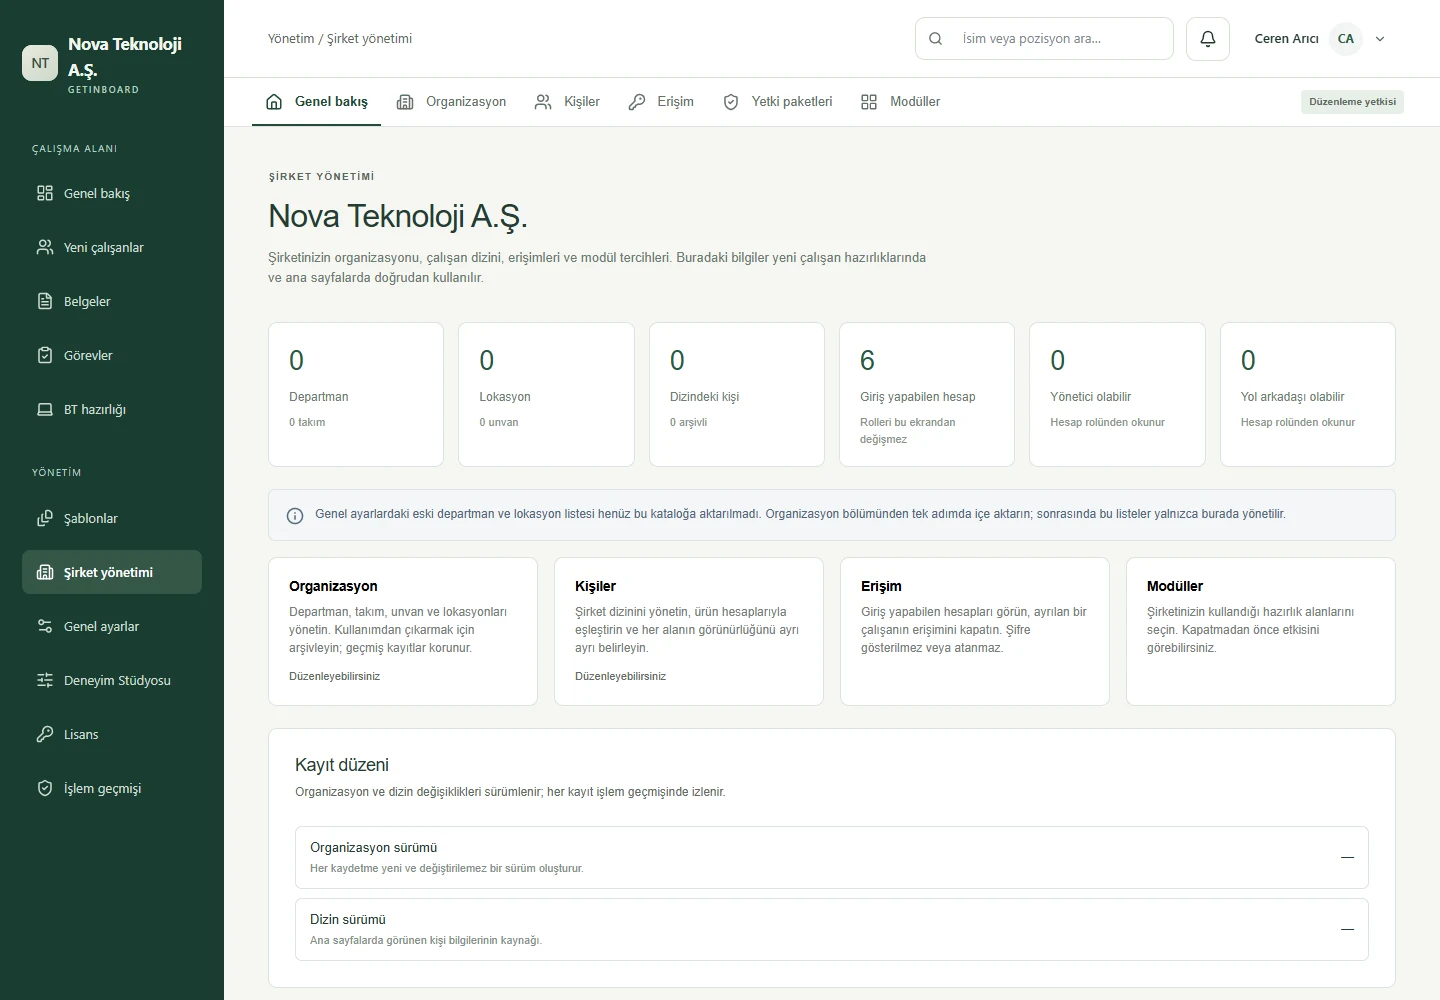Screen dimensions: 1440x1000
Task: Click the people icon on Kişiler tab
Action: coord(543,102)
